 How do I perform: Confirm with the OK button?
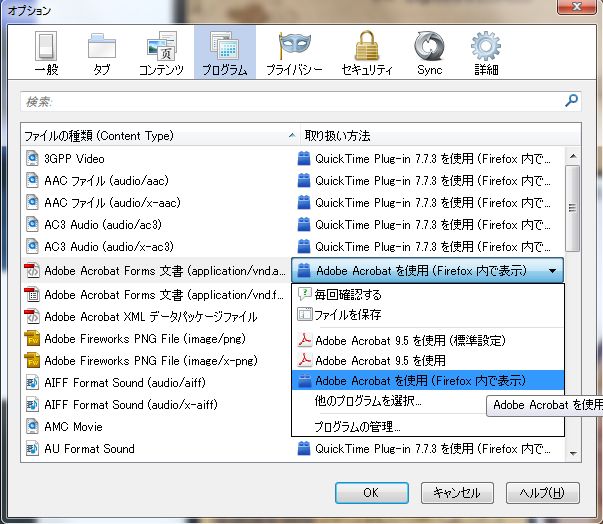coord(371,493)
